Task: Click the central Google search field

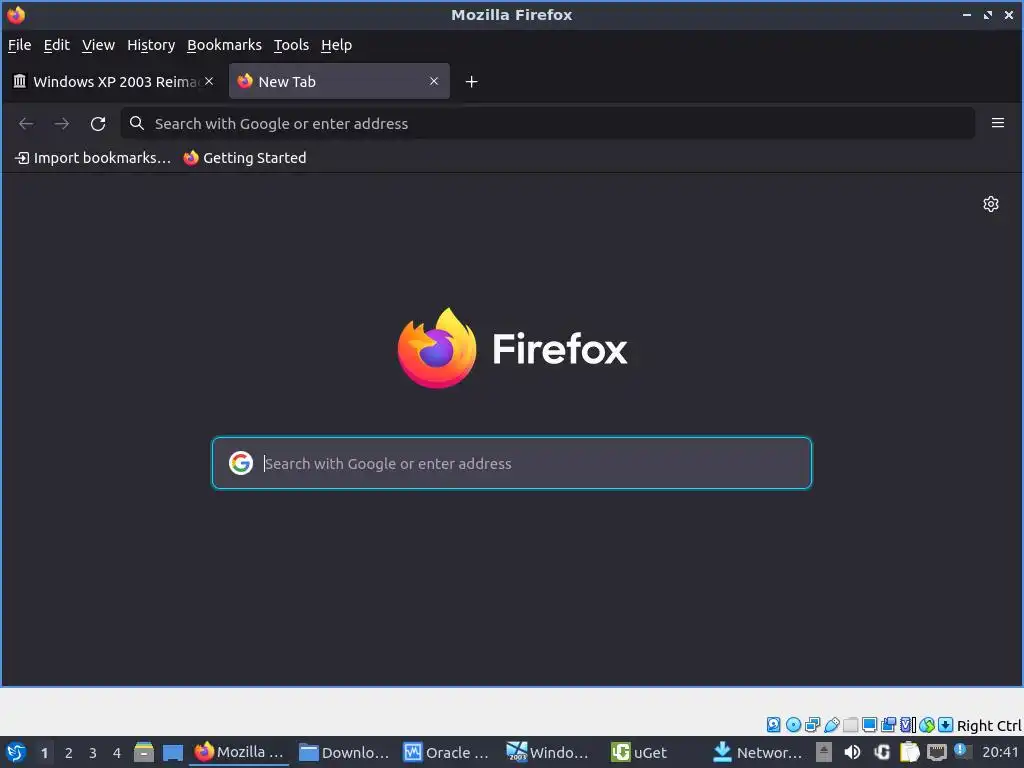Action: click(511, 463)
